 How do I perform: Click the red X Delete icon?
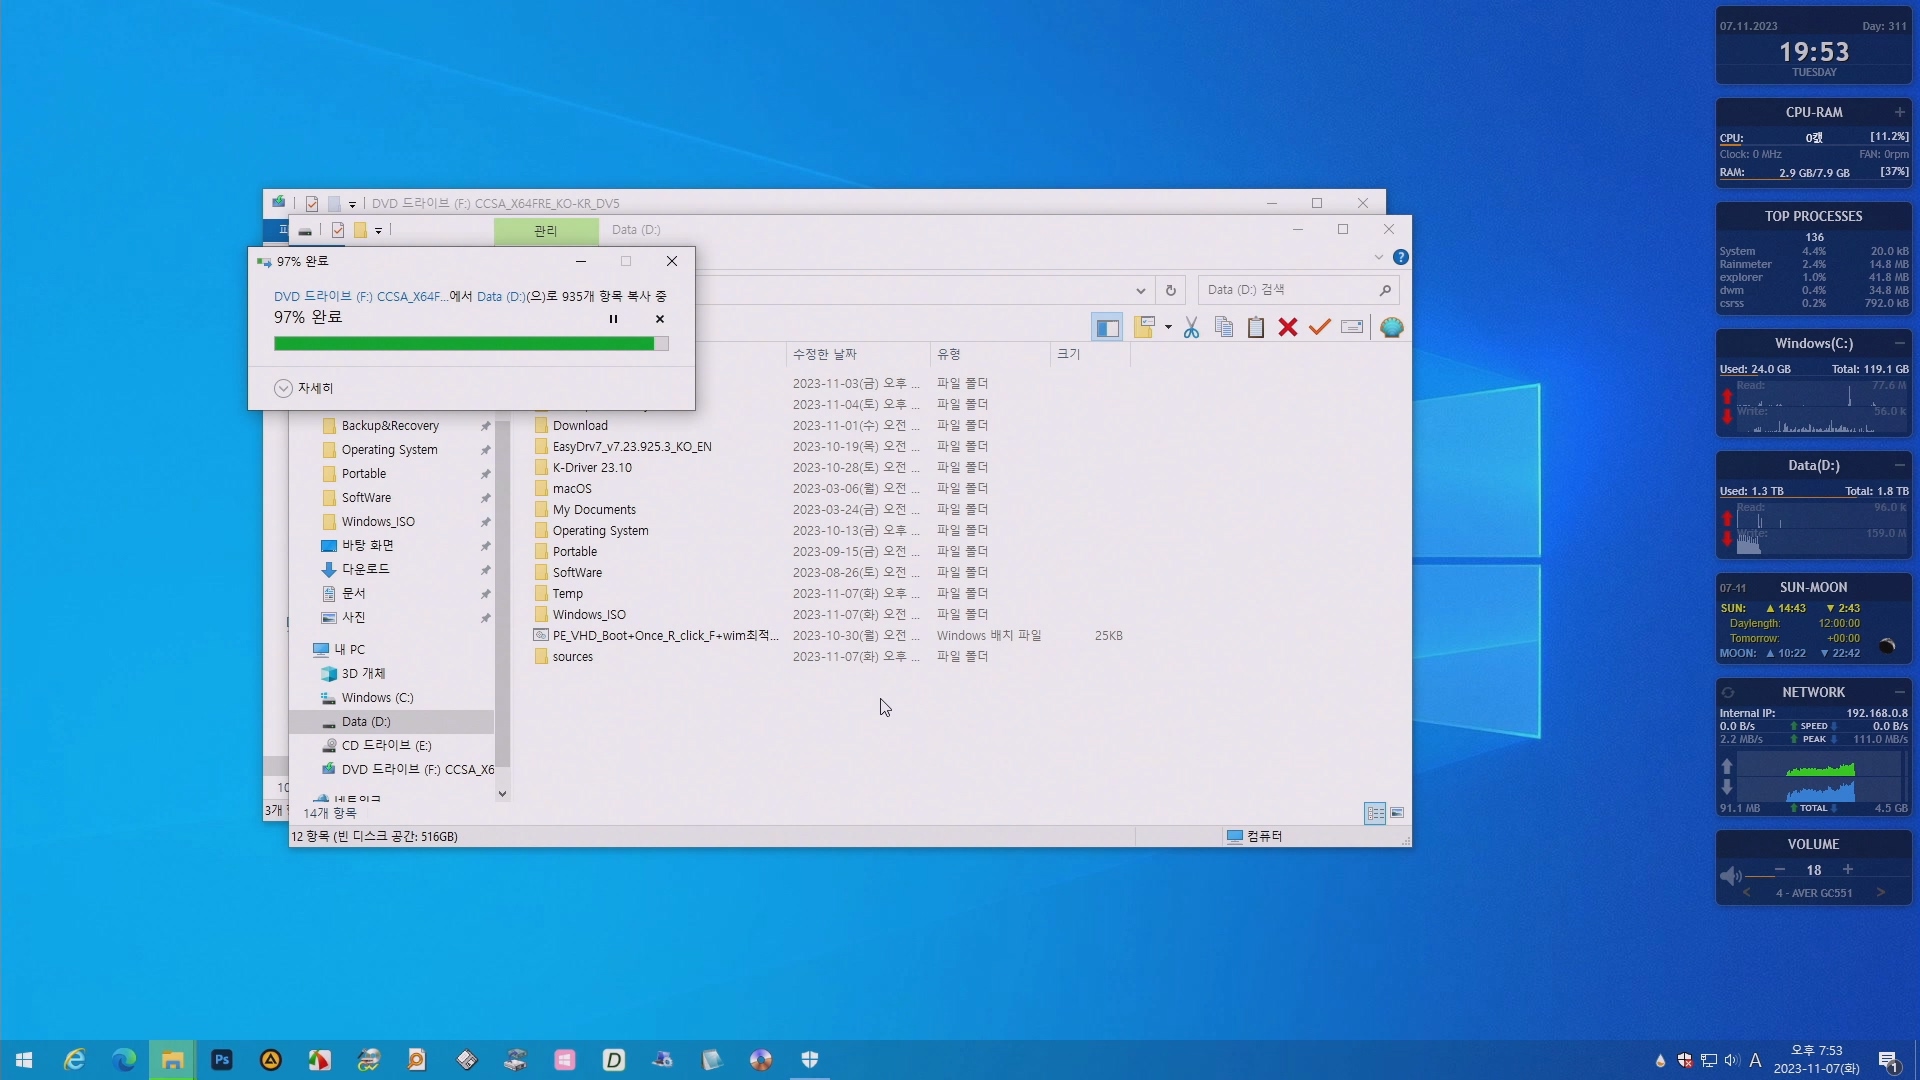(x=1288, y=328)
